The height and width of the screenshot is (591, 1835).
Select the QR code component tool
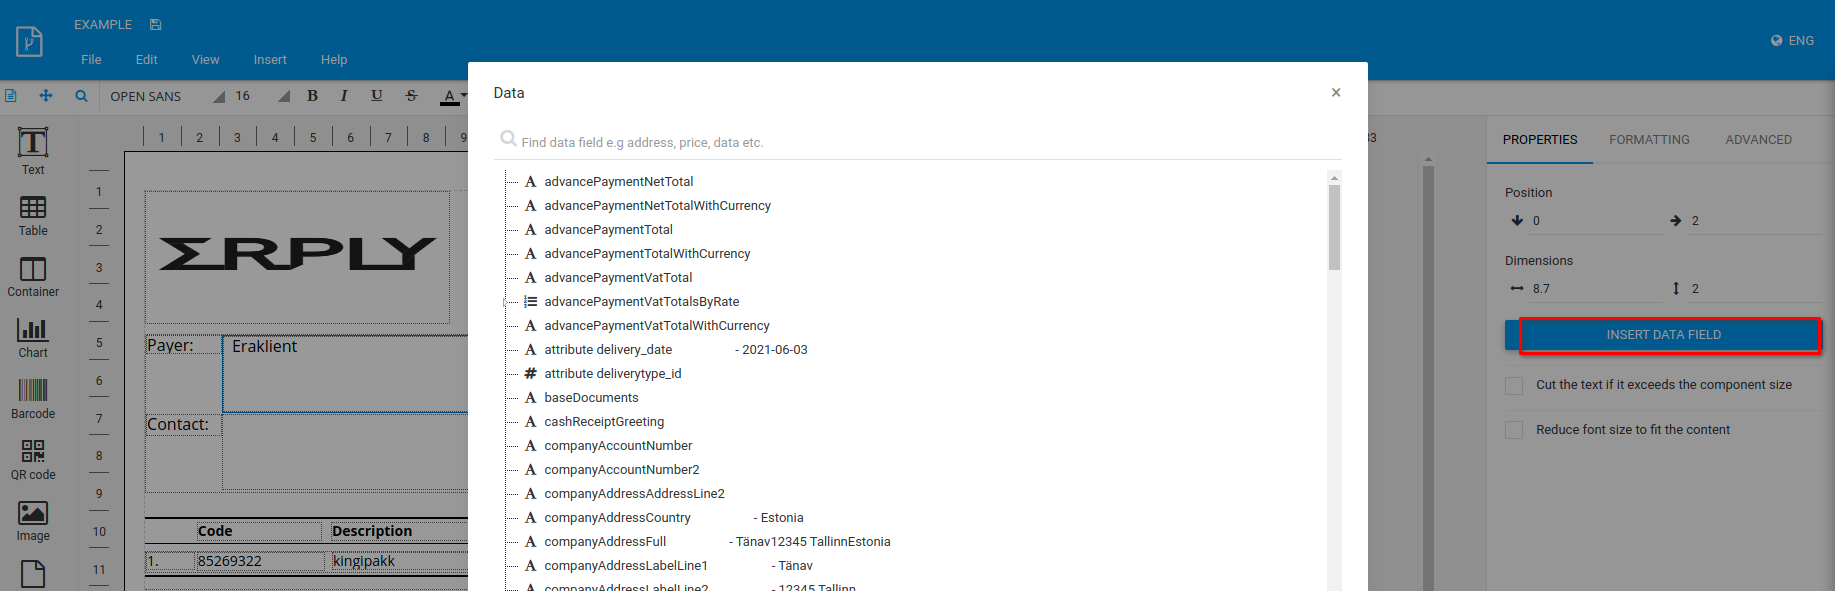(33, 460)
